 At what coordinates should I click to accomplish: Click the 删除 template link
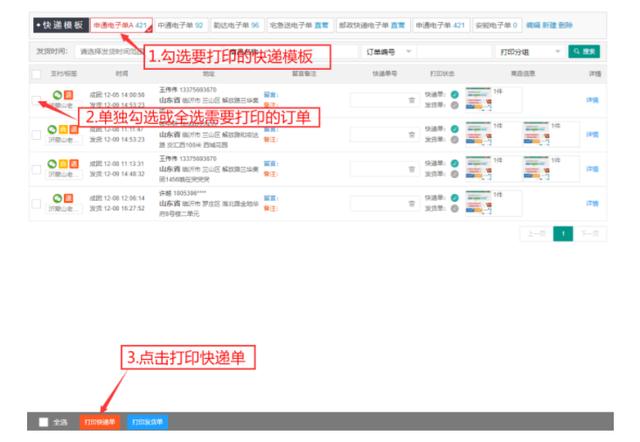click(565, 25)
